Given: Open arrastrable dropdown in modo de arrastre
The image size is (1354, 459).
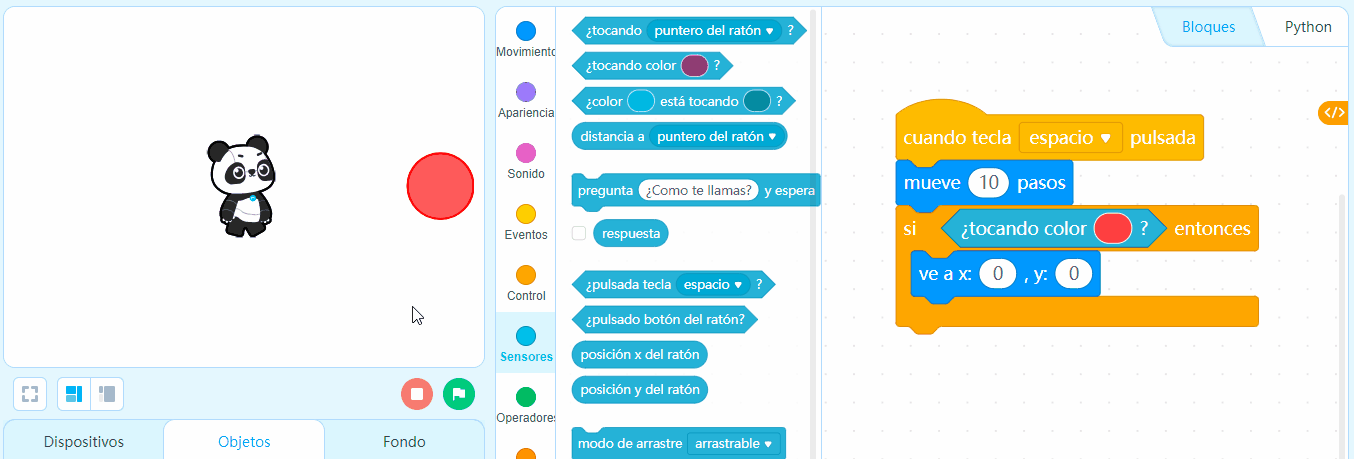Looking at the screenshot, I should [734, 443].
